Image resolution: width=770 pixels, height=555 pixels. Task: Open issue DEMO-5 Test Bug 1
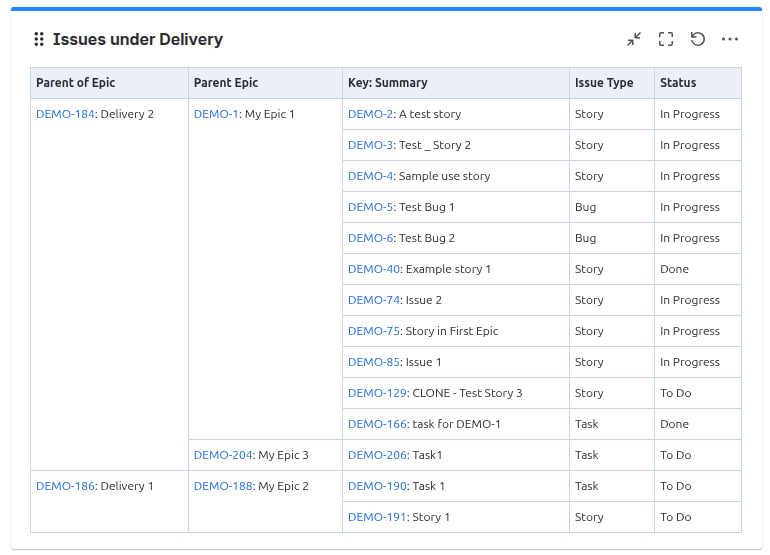tap(370, 207)
